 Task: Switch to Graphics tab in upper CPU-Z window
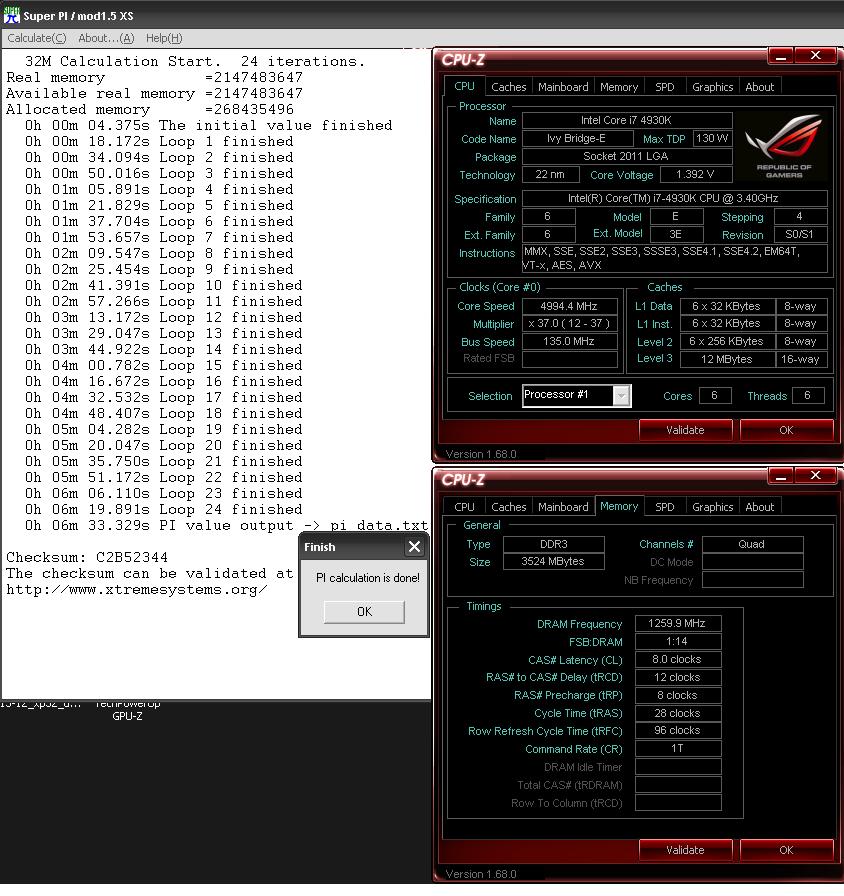tap(713, 87)
